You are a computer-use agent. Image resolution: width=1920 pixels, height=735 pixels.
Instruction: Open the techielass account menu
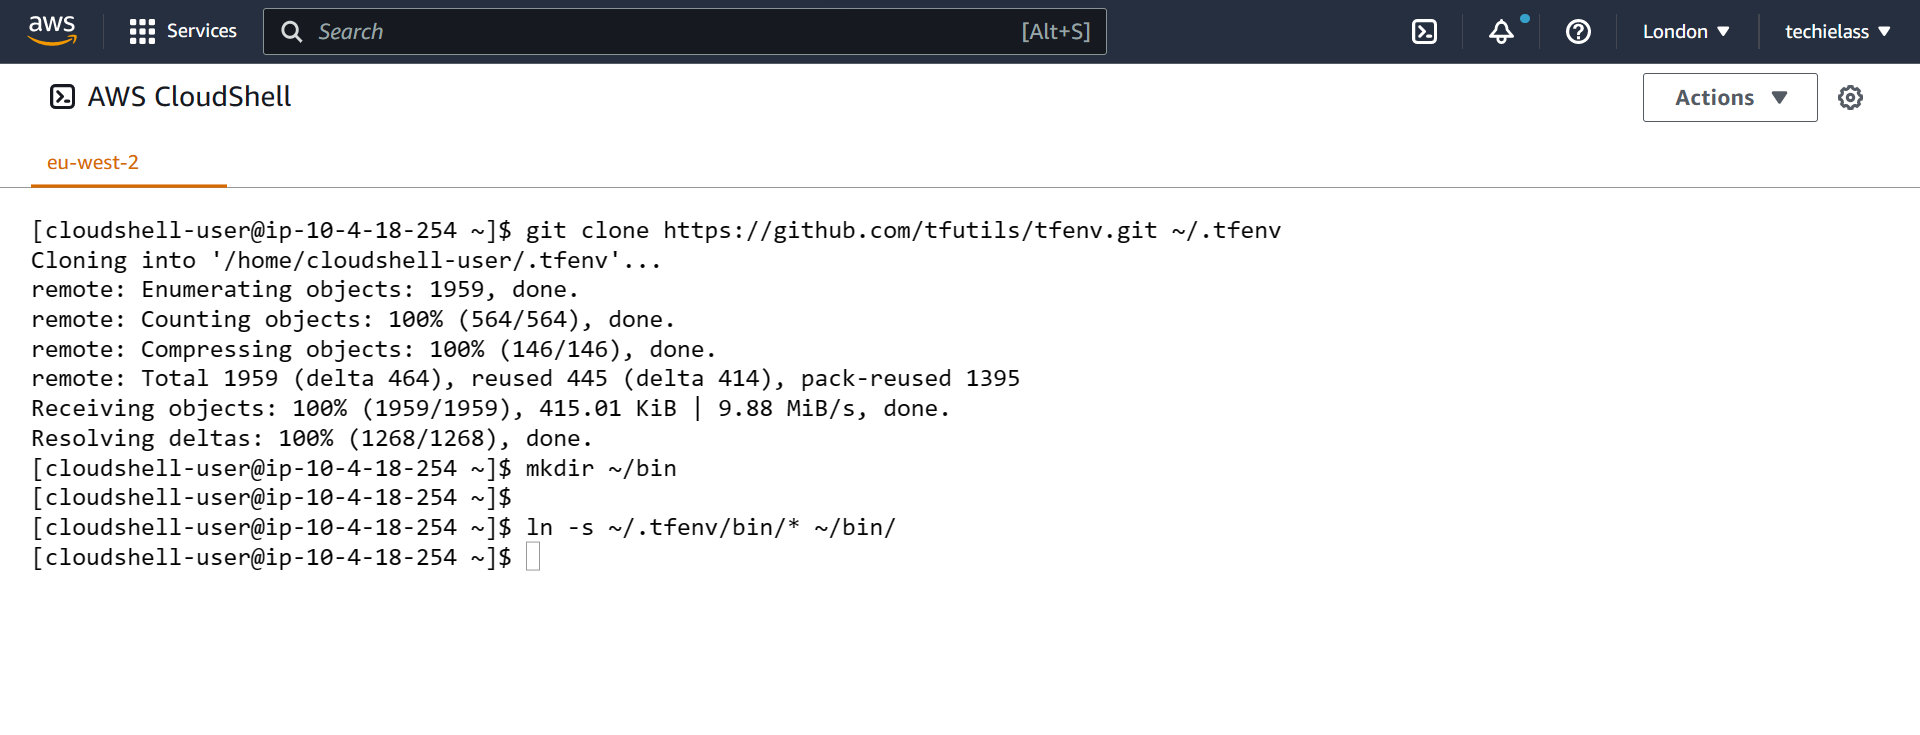click(x=1835, y=31)
